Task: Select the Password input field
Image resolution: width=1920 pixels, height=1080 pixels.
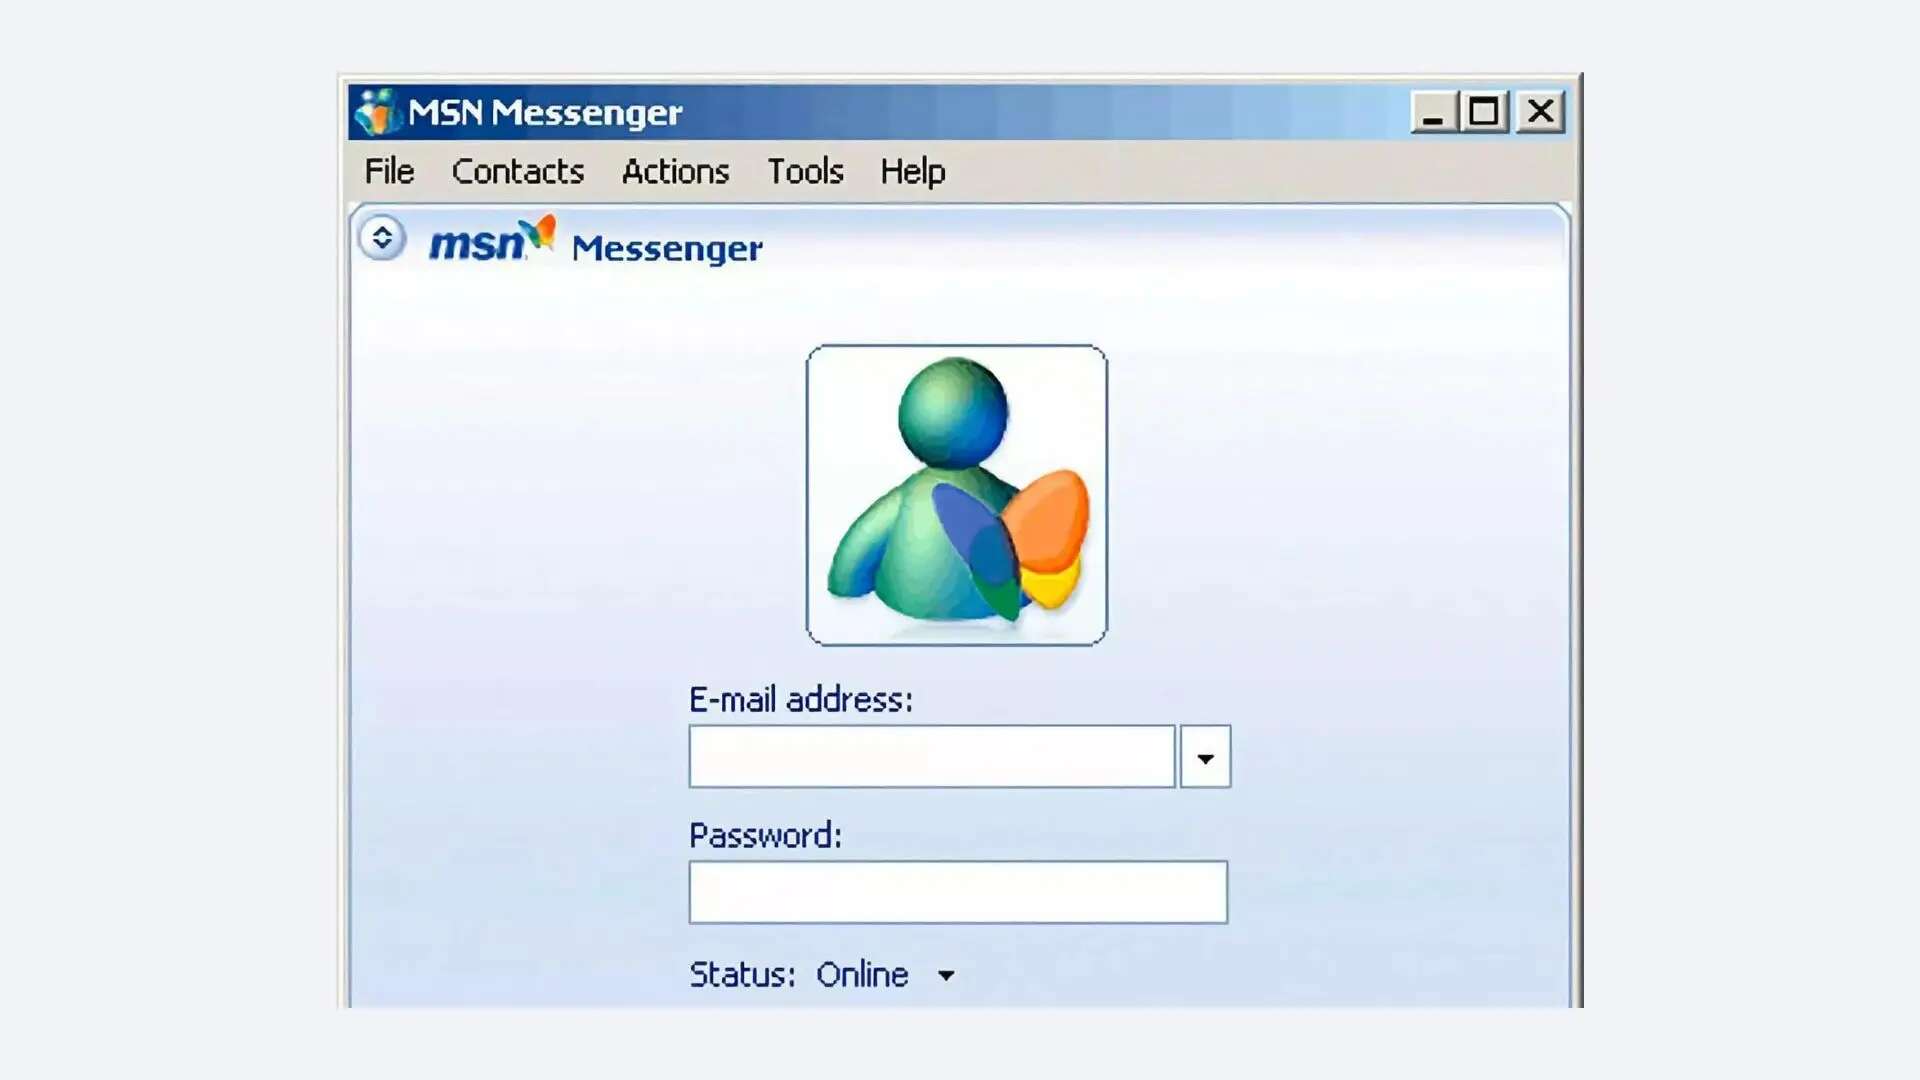Action: point(959,891)
